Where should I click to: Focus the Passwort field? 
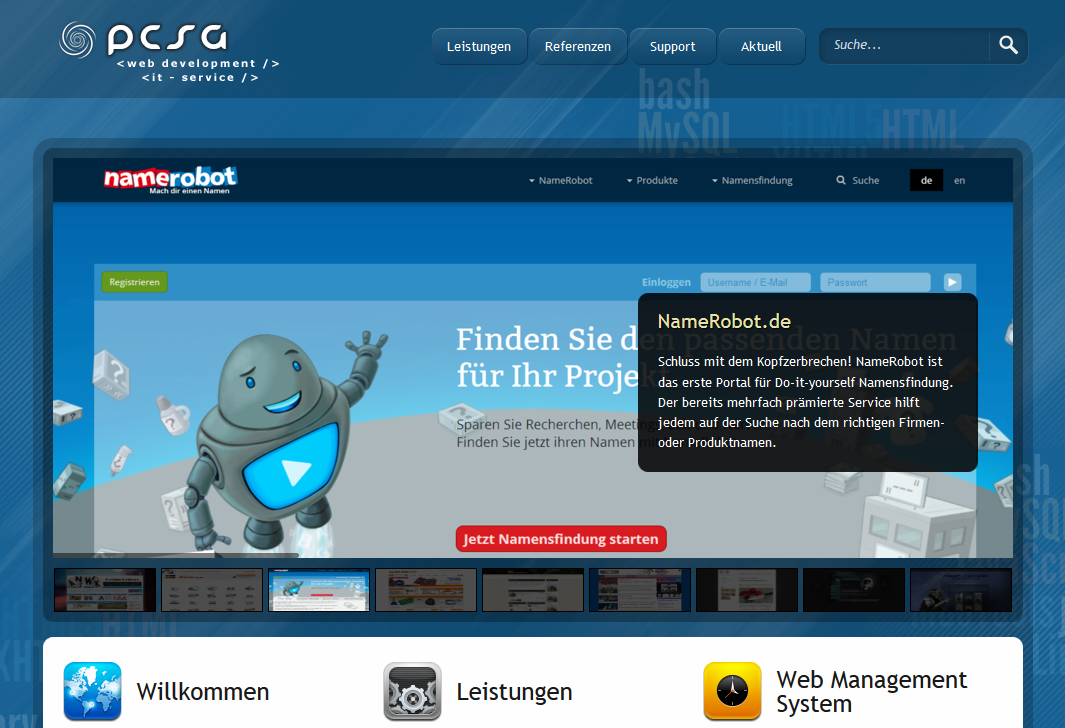(875, 282)
